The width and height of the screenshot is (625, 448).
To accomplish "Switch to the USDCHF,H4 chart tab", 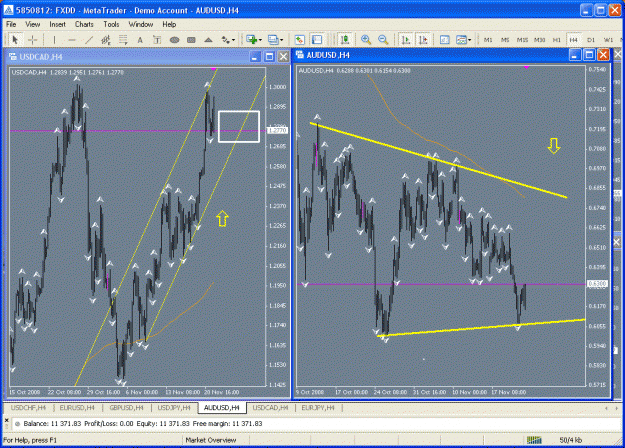I will point(28,408).
